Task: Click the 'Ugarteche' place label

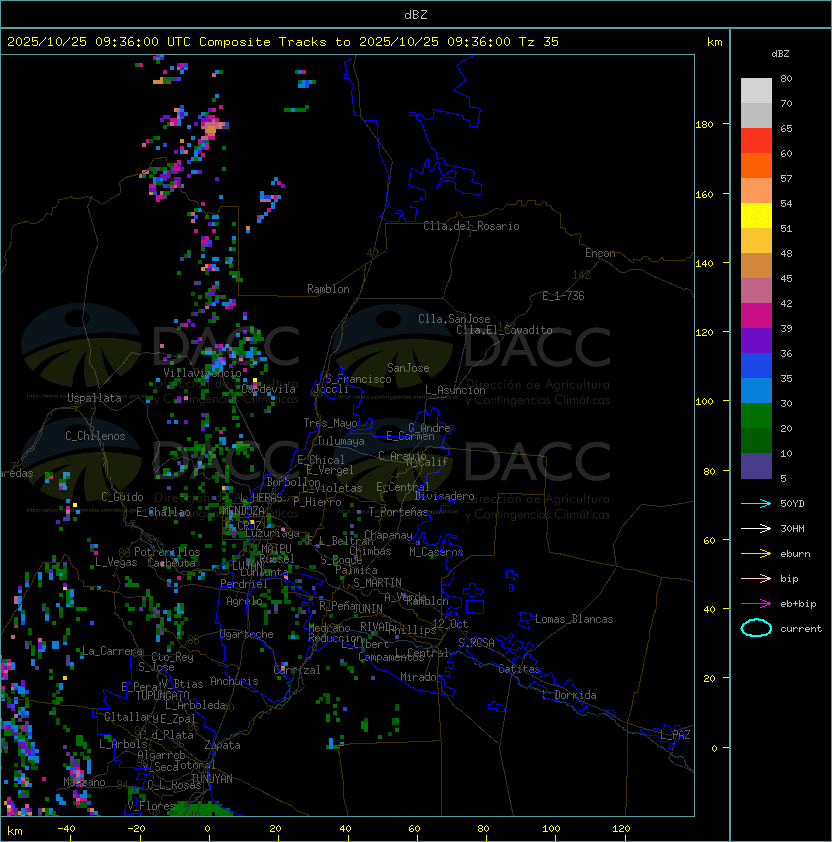Action: click(247, 634)
